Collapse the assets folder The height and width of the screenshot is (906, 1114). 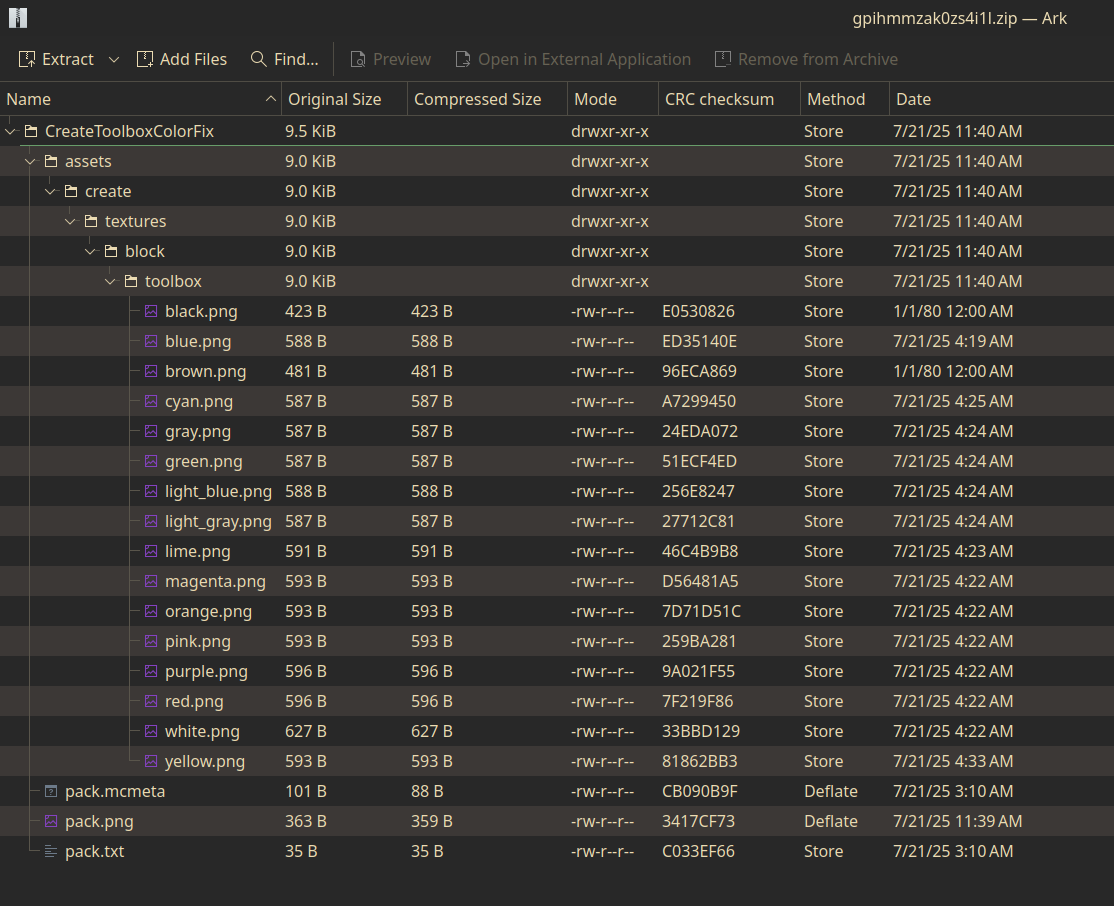(31, 161)
